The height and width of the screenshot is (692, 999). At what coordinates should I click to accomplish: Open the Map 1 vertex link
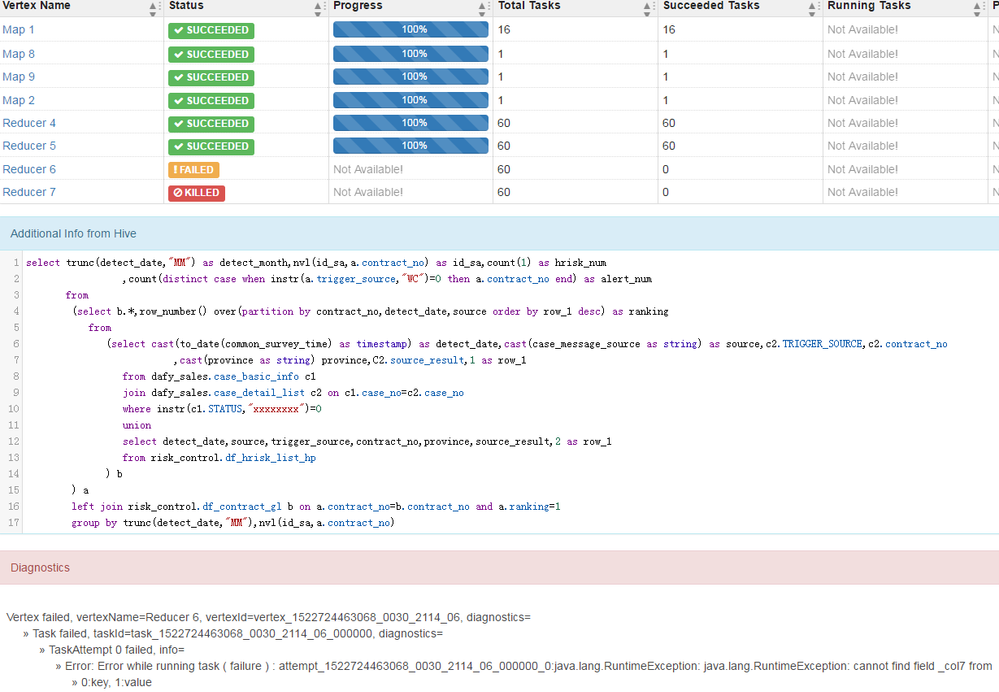pyautogui.click(x=19, y=30)
